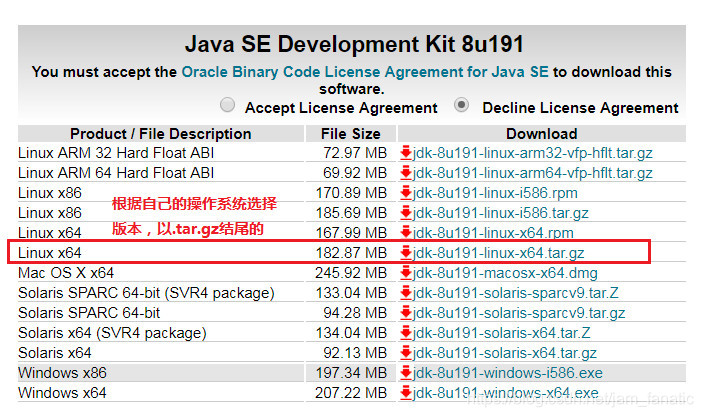
Task: Click download arrow icon for windows-x64.exe
Action: point(406,393)
